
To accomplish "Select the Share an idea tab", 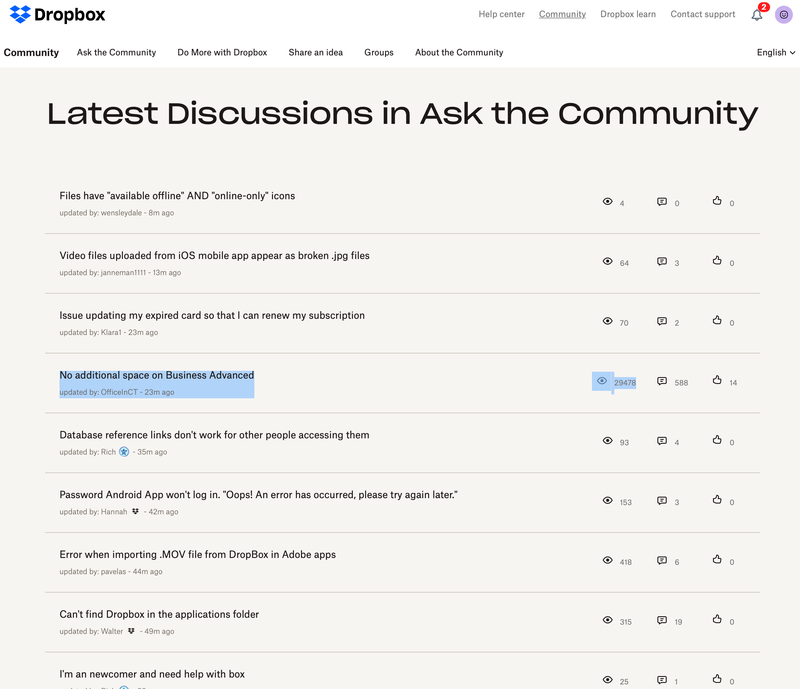I will coord(315,52).
